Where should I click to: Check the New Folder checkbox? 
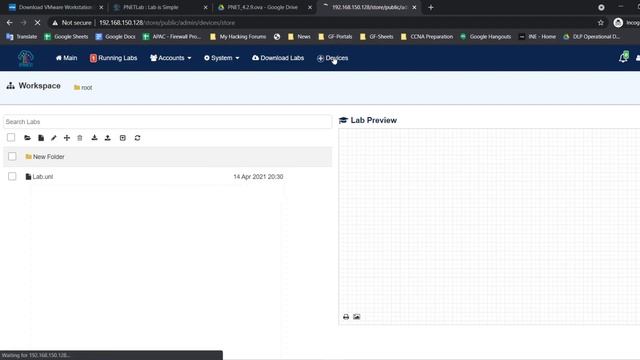12,157
